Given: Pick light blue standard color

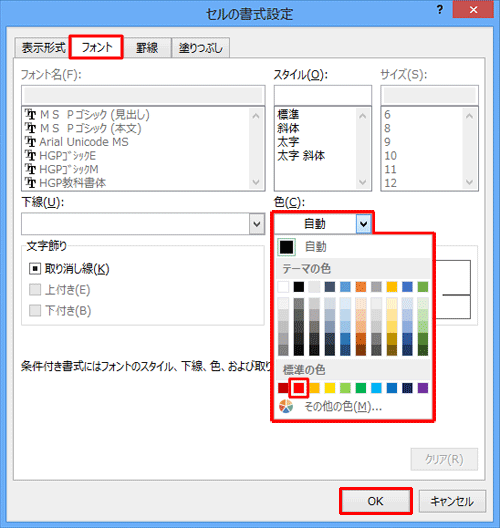Looking at the screenshot, I should 376,388.
